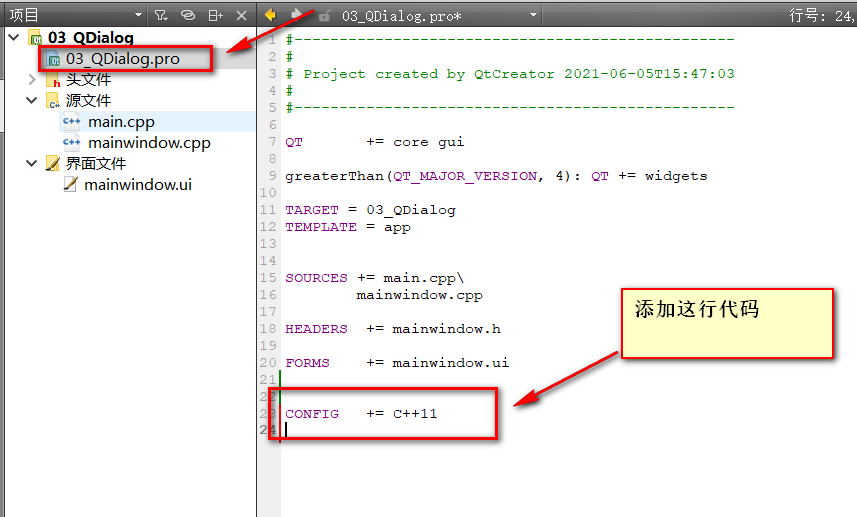Viewport: 857px width, 517px height.
Task: Toggle synchronize with editor link icon
Action: (187, 15)
